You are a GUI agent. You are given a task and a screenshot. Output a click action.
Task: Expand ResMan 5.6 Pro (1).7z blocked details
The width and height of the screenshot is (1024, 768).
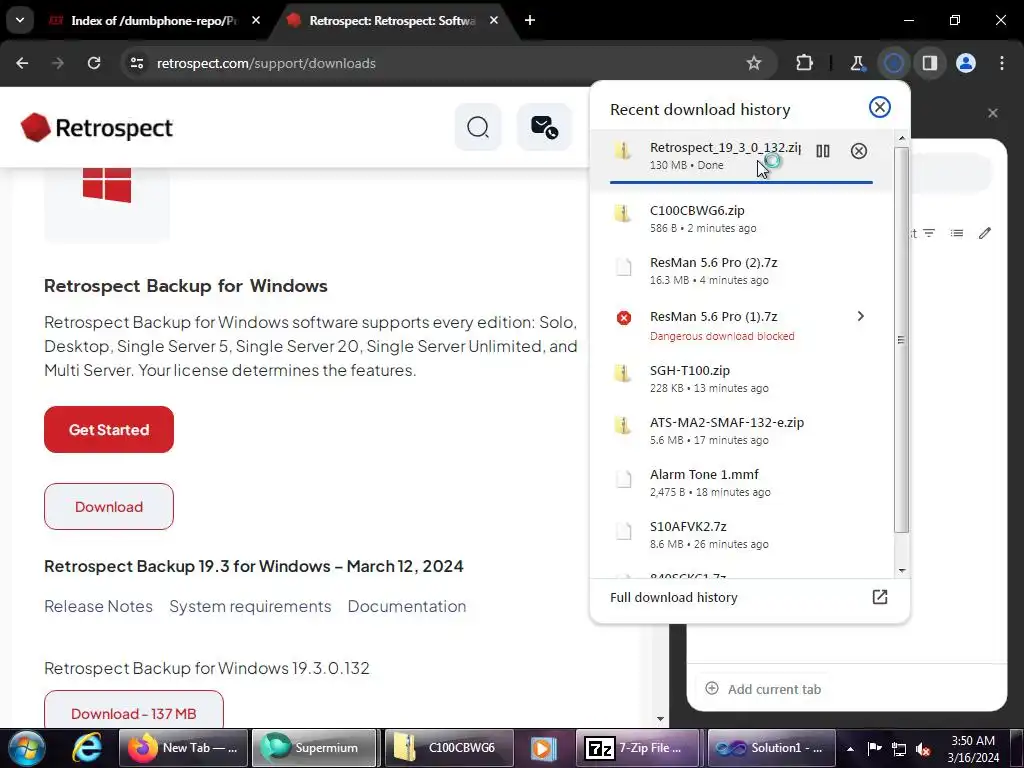point(861,316)
